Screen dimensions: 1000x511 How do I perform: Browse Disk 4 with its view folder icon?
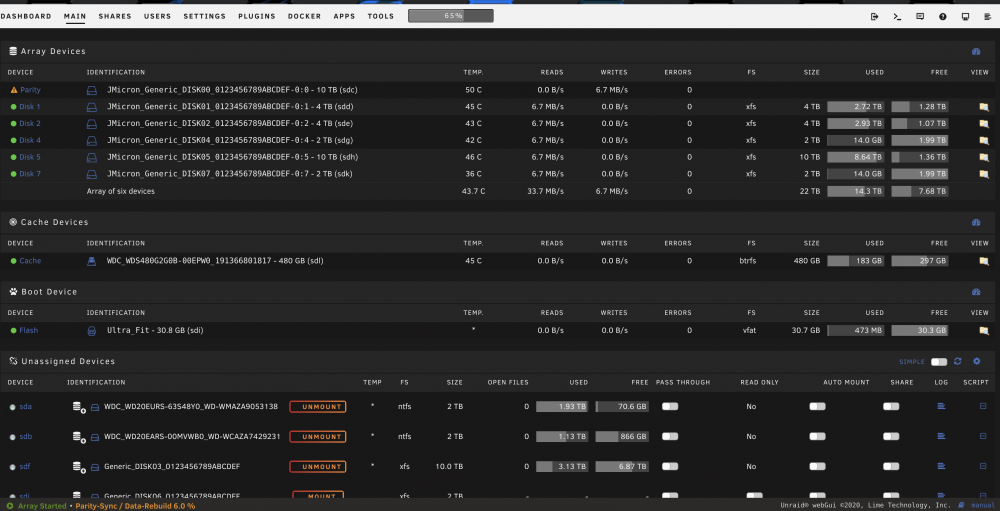983,140
